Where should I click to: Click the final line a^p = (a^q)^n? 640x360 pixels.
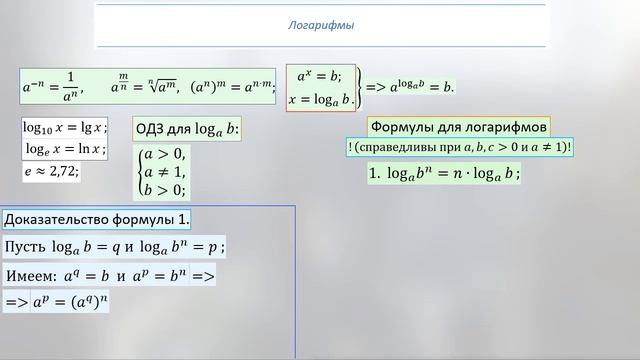pyautogui.click(x=56, y=302)
